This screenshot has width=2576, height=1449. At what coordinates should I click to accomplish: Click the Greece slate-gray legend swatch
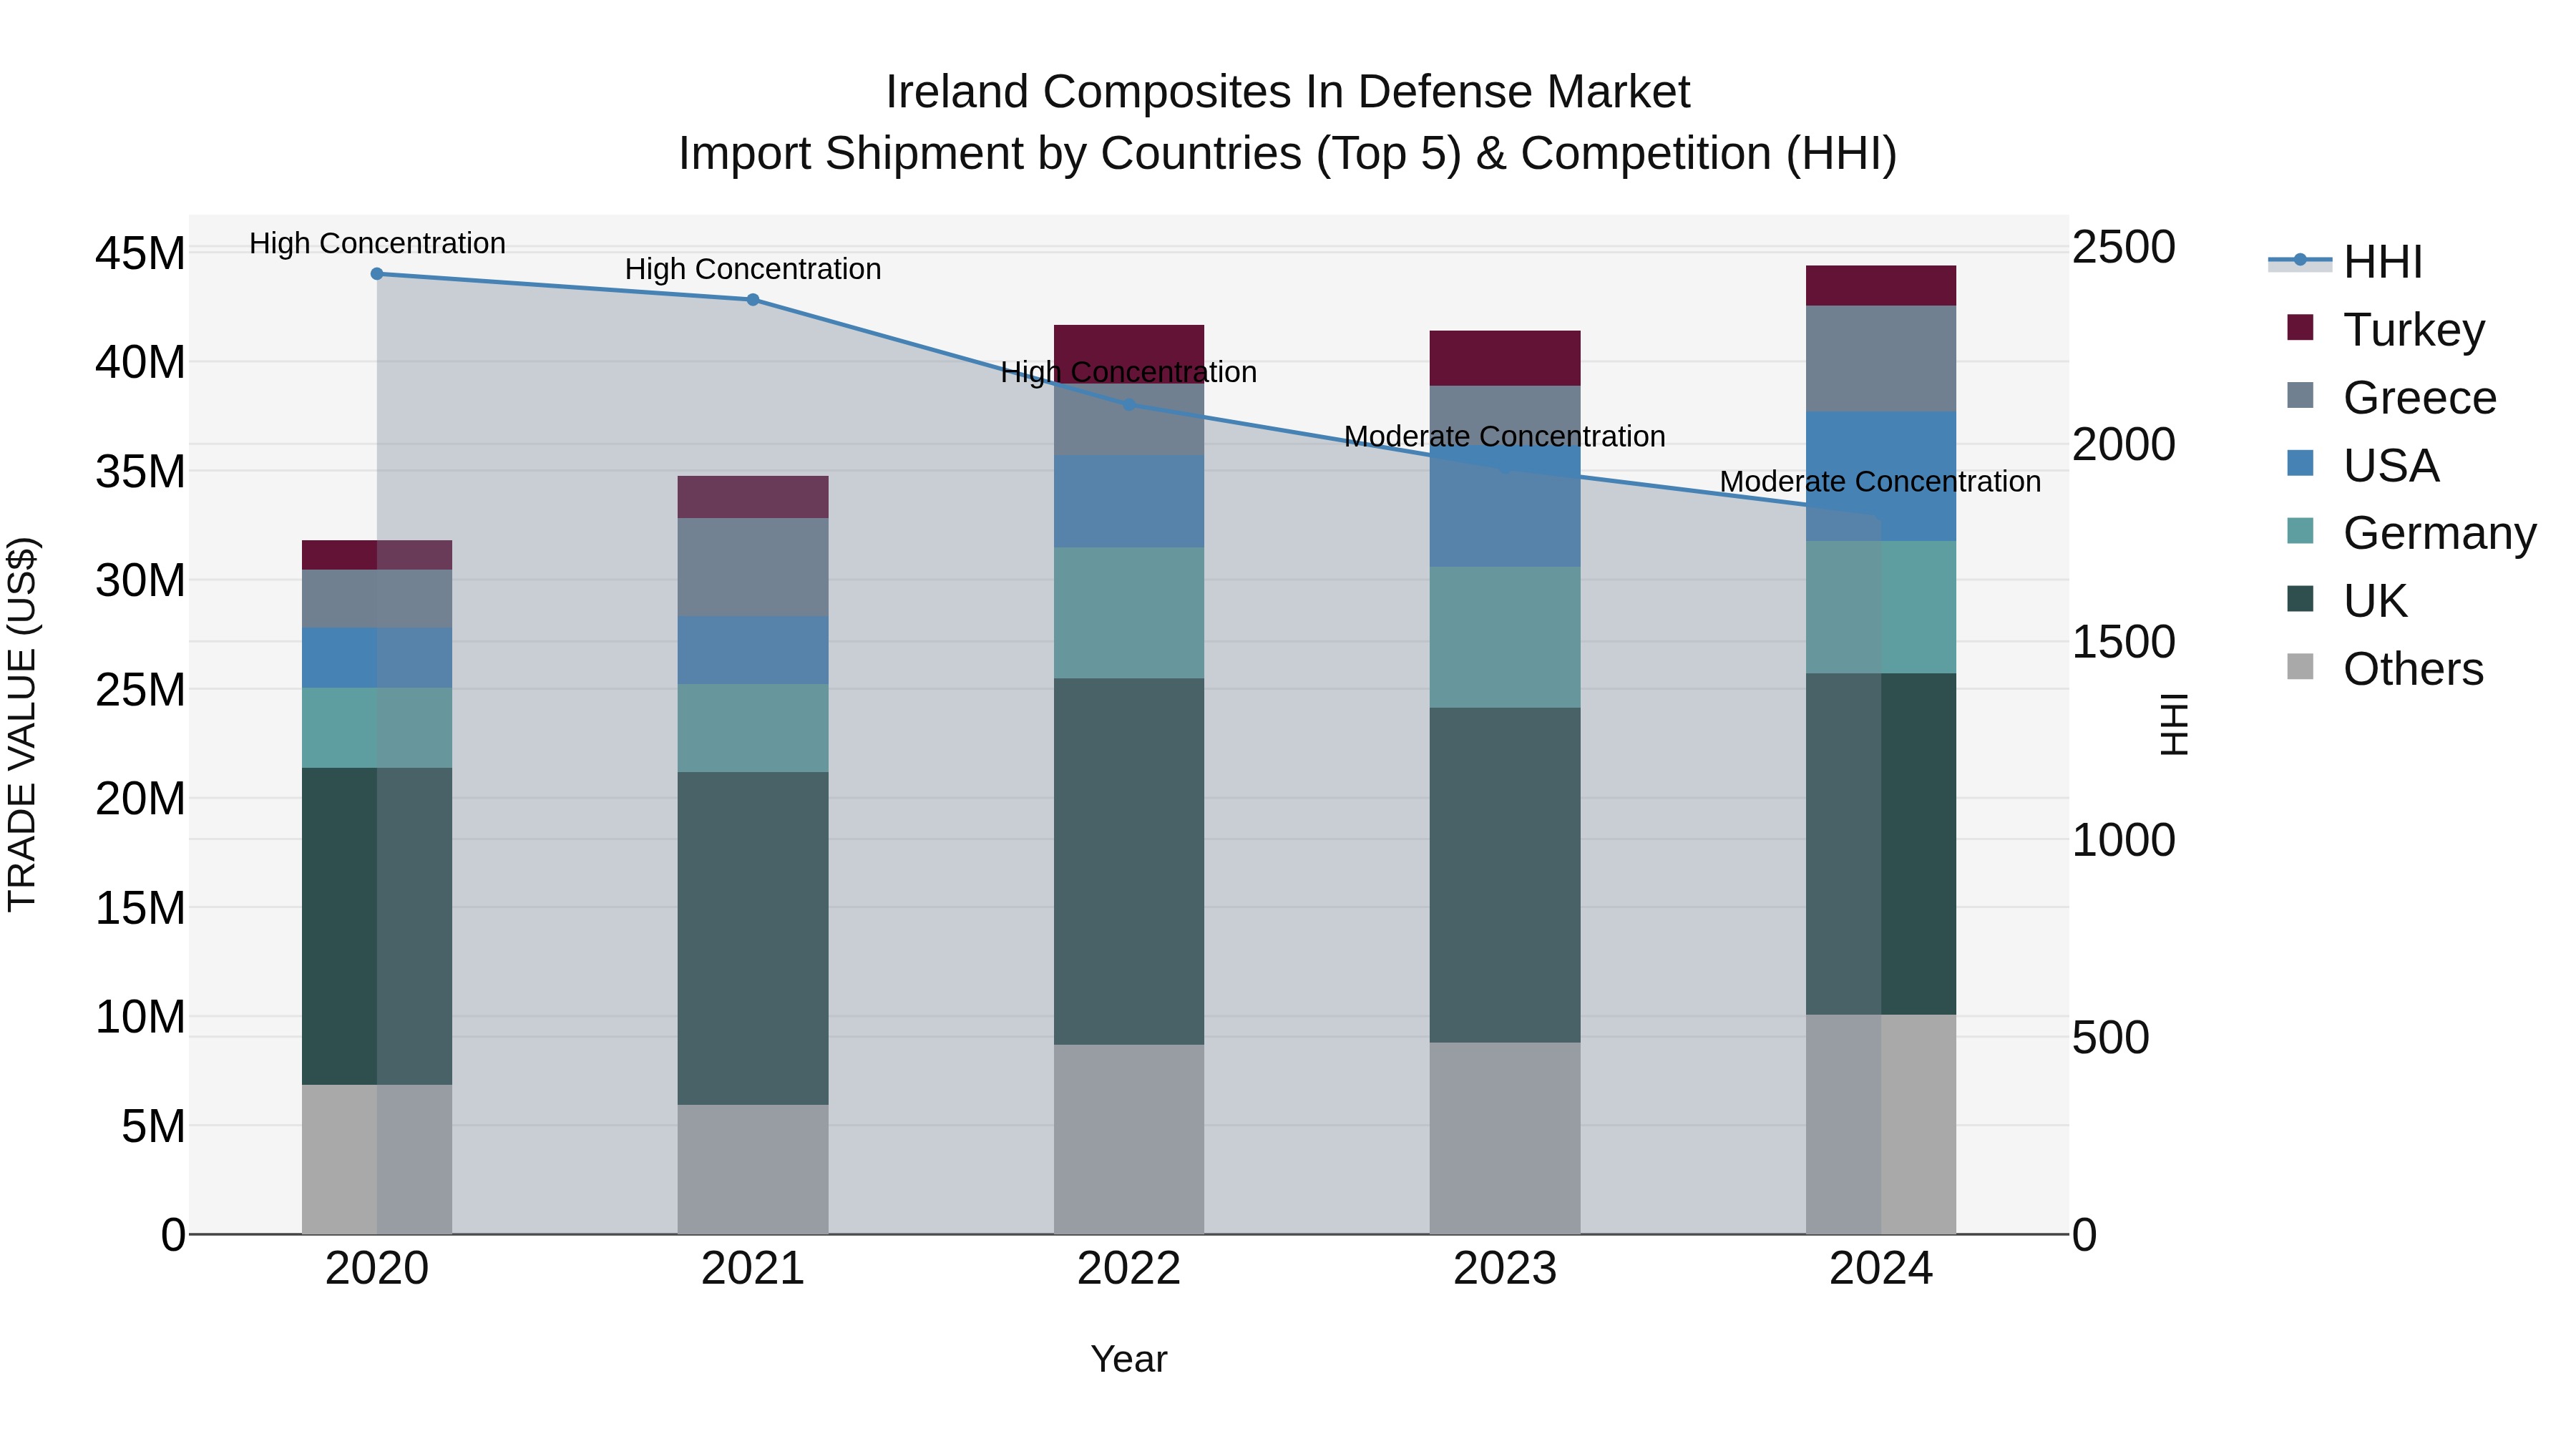[2300, 395]
